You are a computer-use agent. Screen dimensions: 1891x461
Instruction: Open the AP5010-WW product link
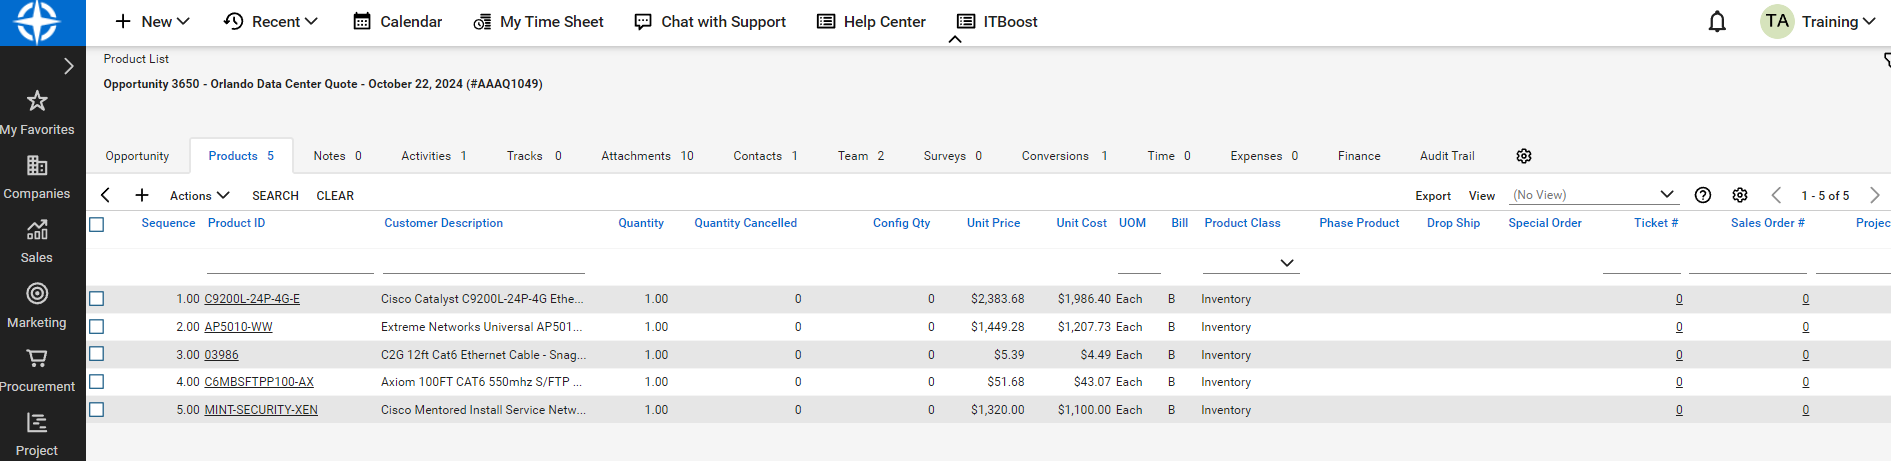point(238,327)
